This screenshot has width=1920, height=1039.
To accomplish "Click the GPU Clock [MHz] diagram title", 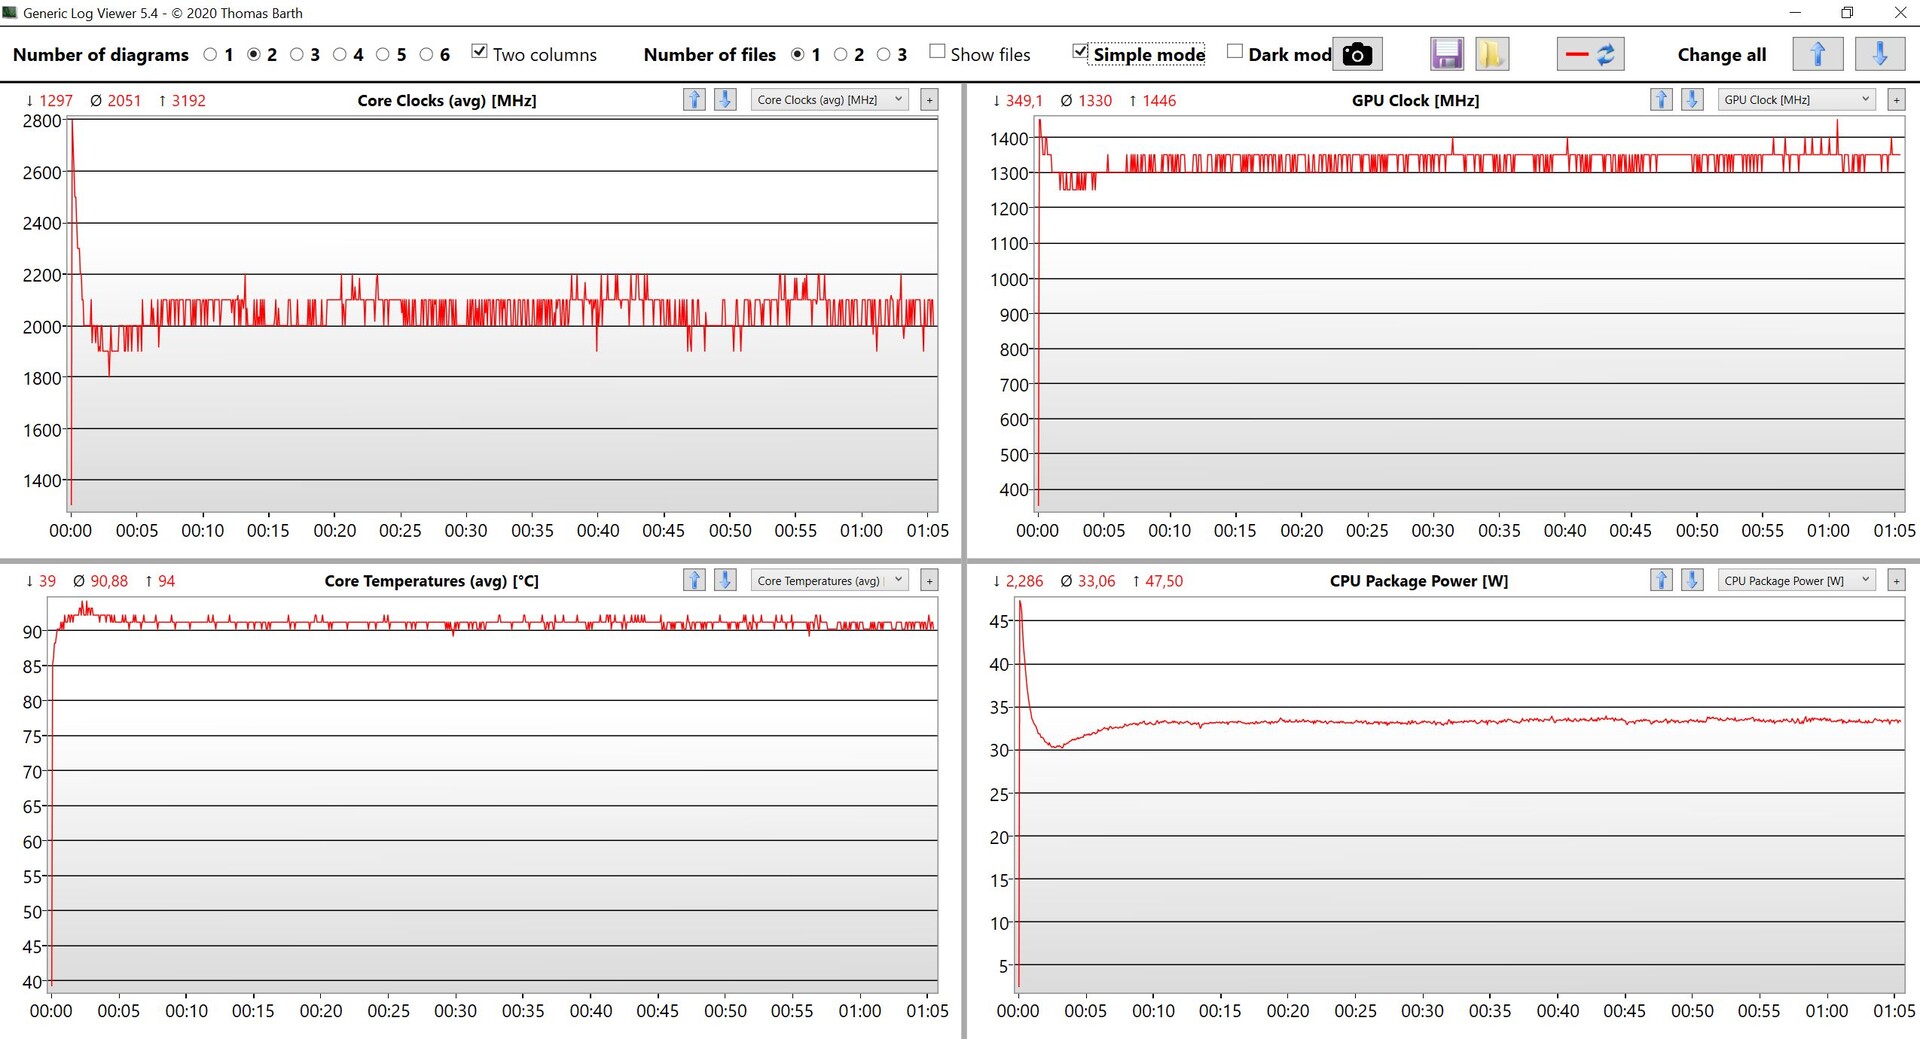I will click(x=1415, y=100).
